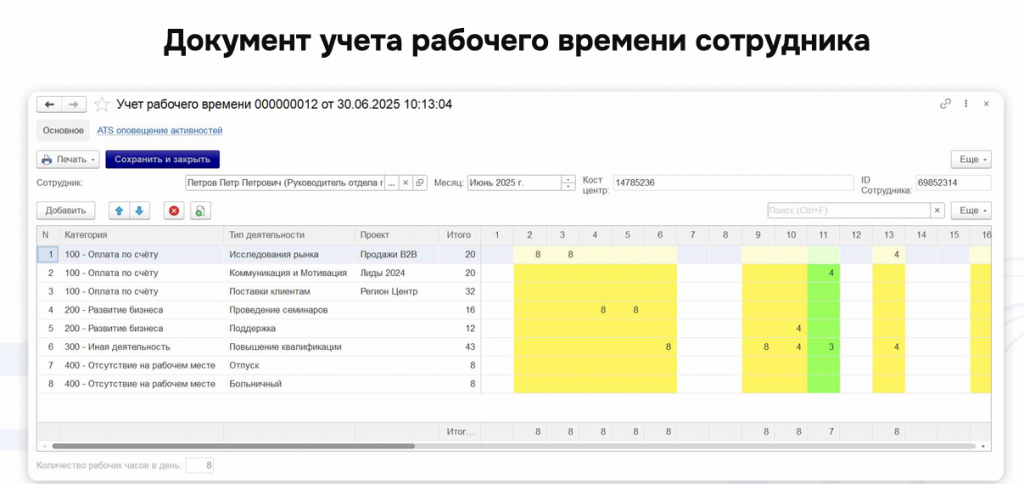Click the green document icon button
The height and width of the screenshot is (484, 1024).
200,210
